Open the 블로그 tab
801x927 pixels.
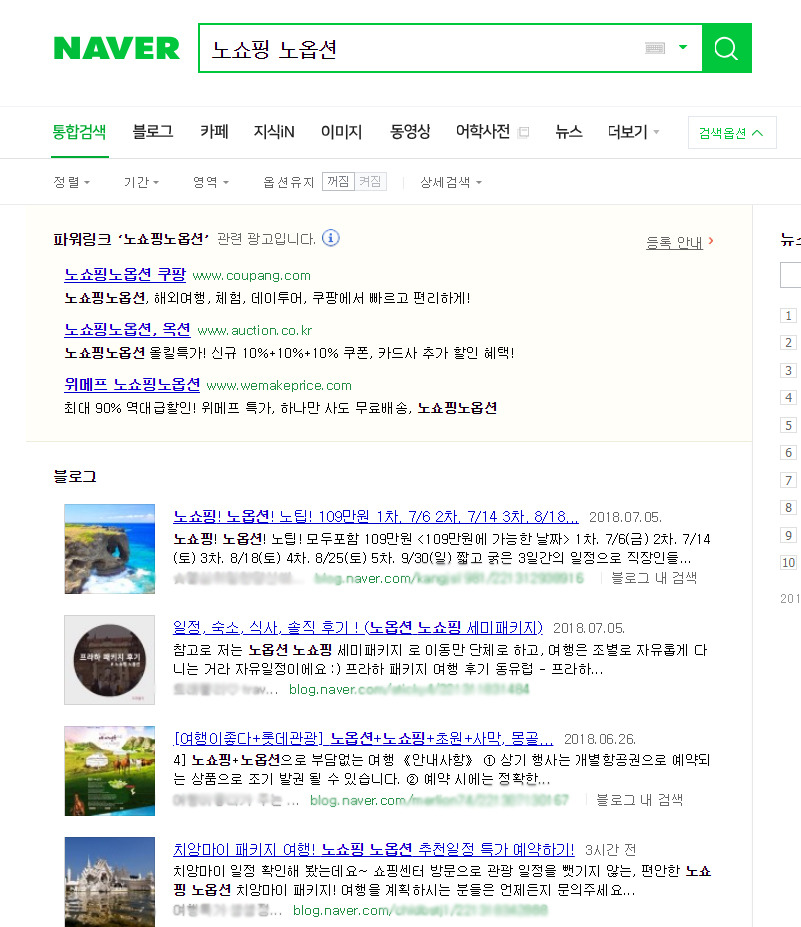pos(153,132)
